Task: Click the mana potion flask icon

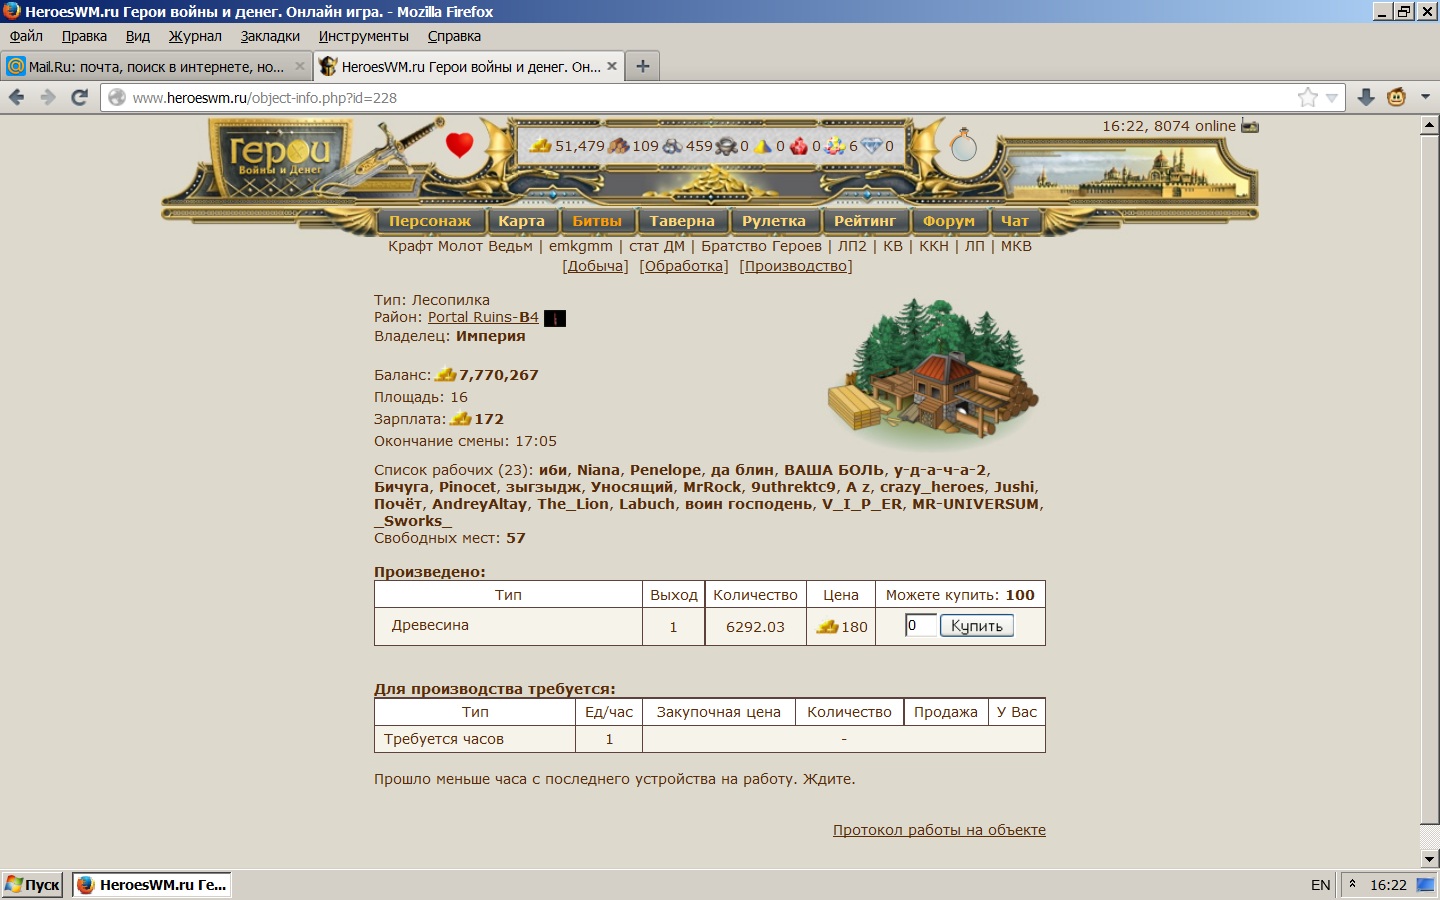Action: (x=963, y=145)
